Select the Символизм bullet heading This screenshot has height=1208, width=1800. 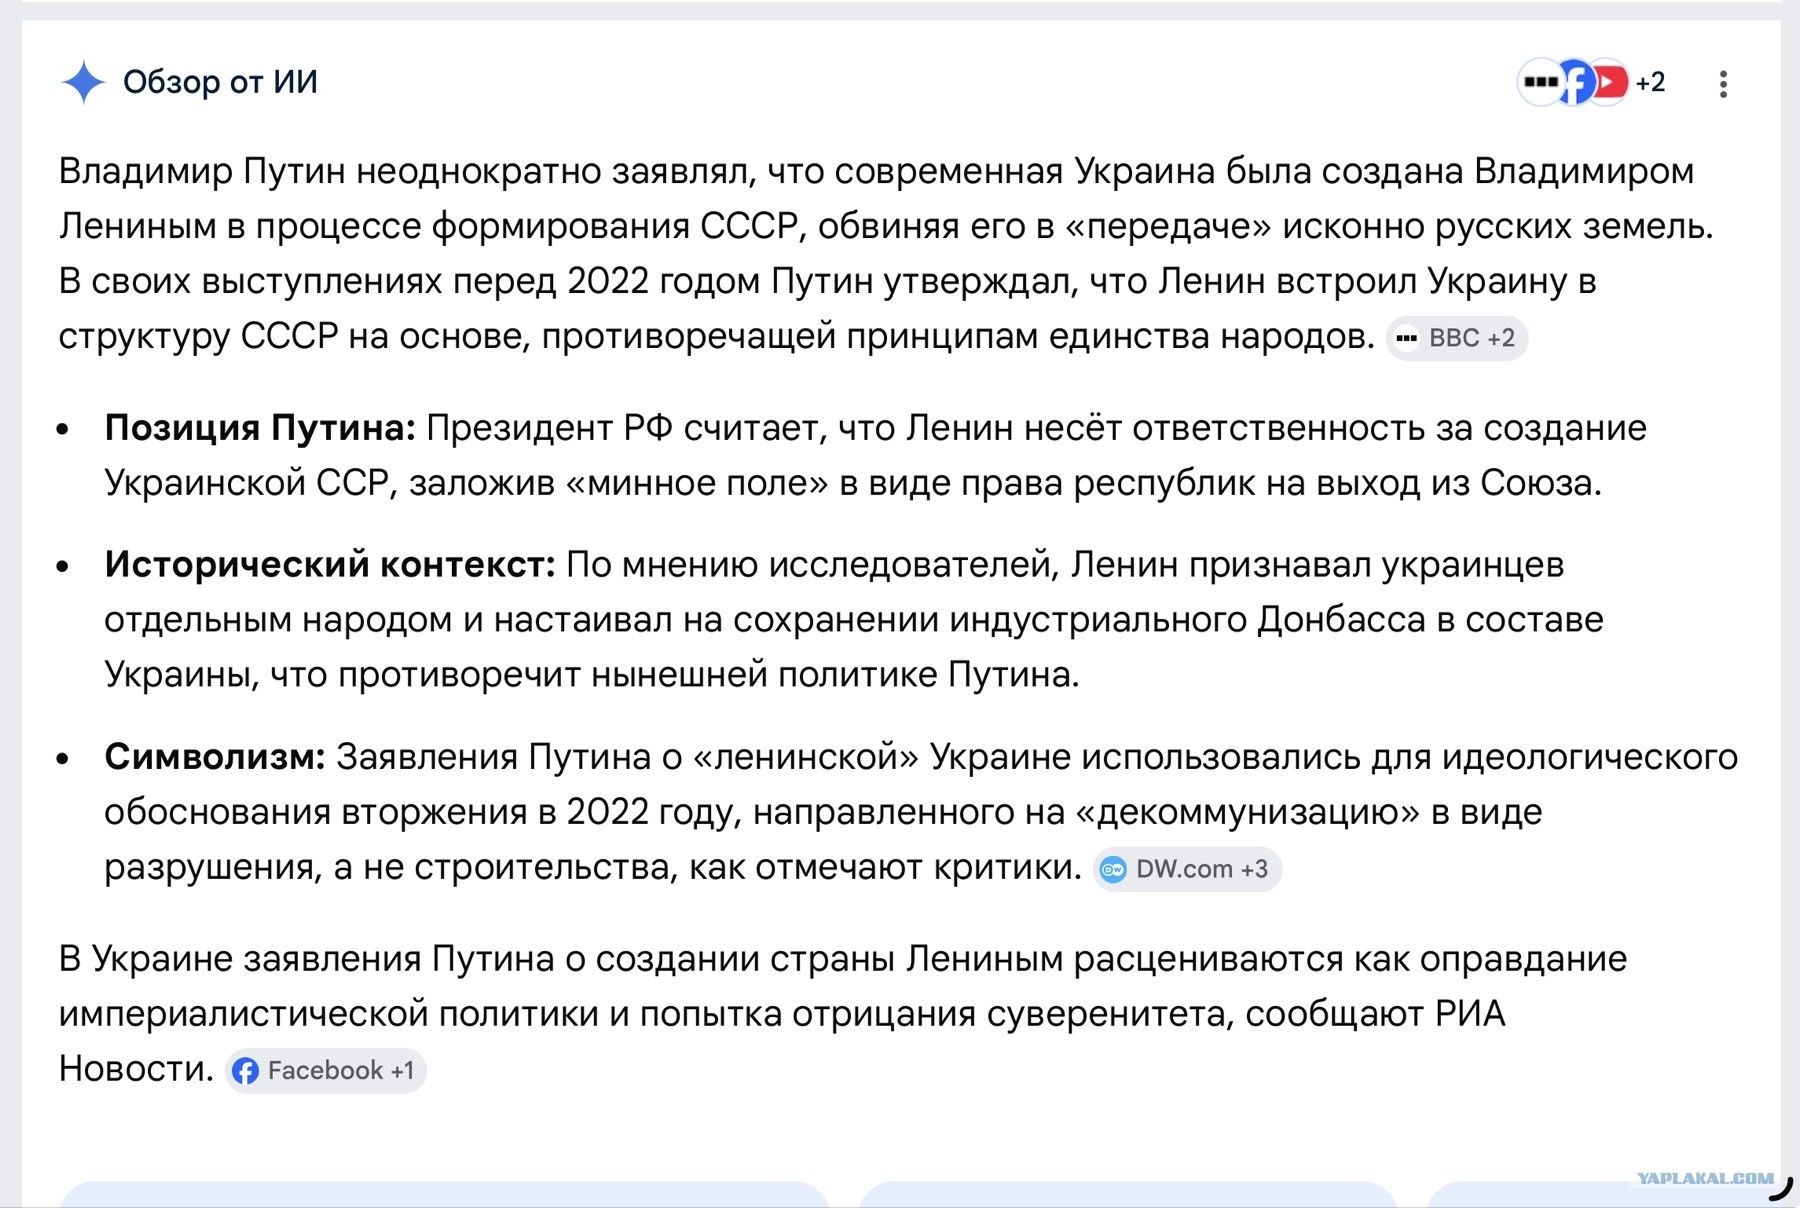tap(215, 757)
